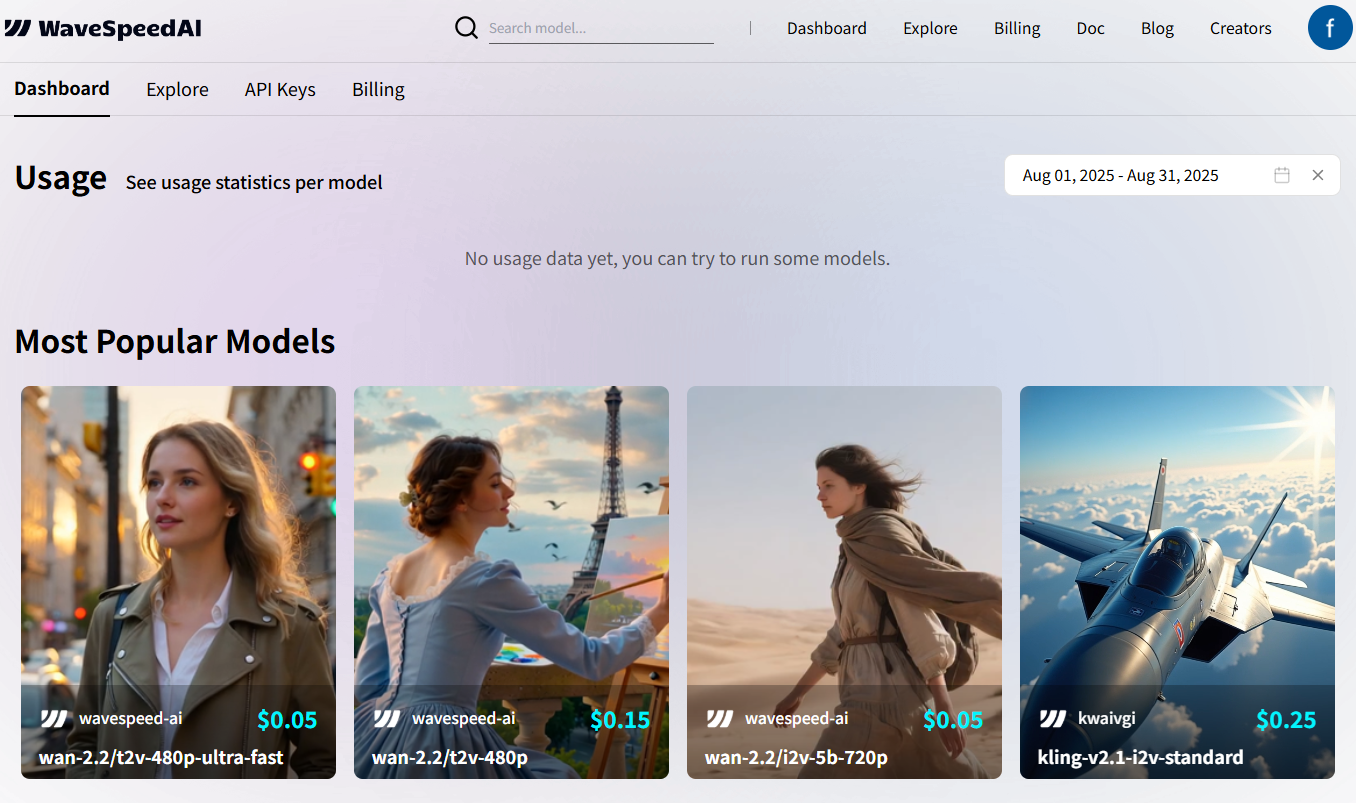Open Creators in top navigation

1241,28
